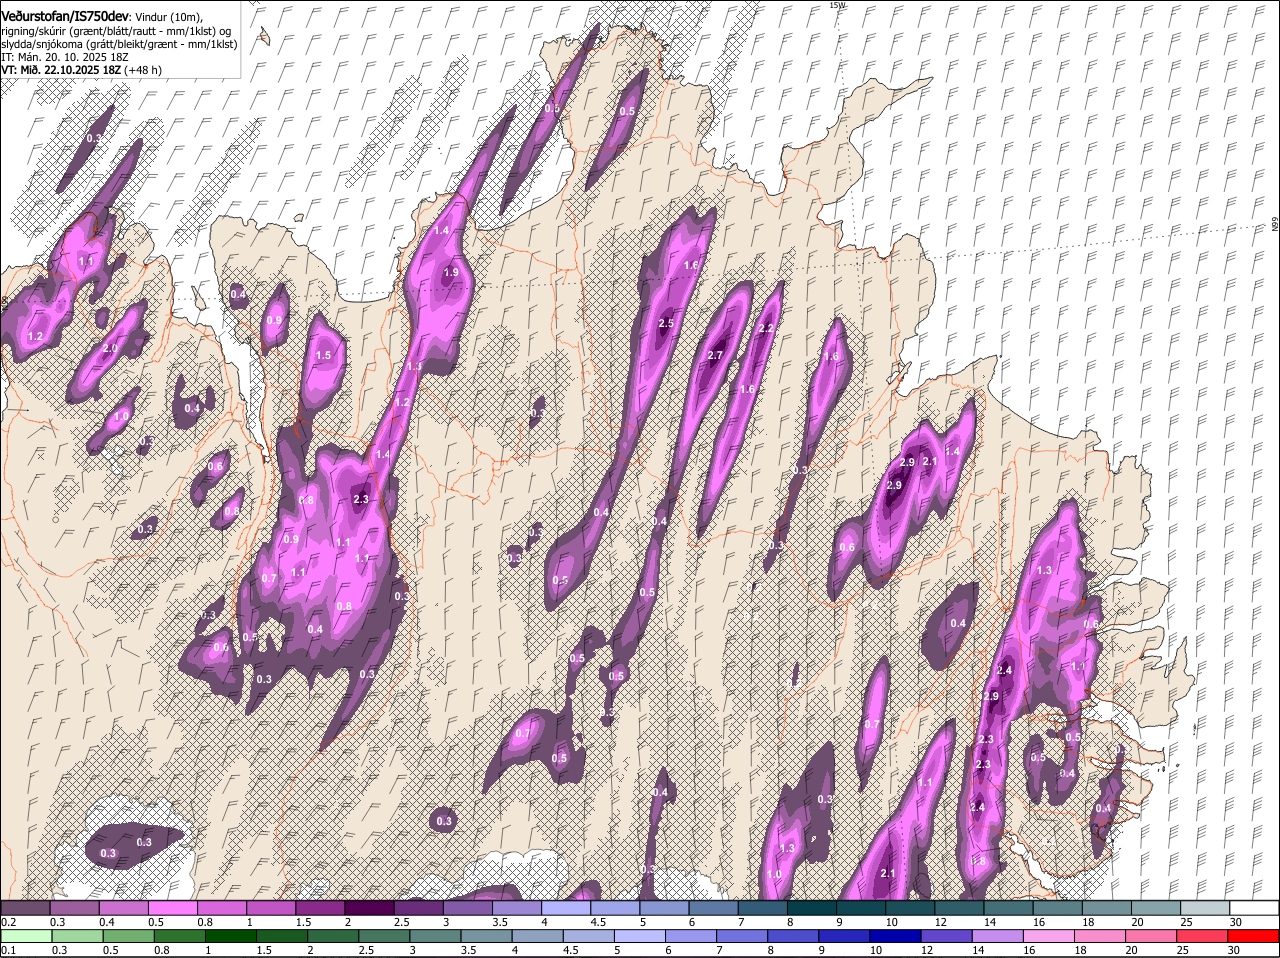Click dark blue rain swatch between 10 and 12
This screenshot has width=1280, height=958.
pos(896,937)
